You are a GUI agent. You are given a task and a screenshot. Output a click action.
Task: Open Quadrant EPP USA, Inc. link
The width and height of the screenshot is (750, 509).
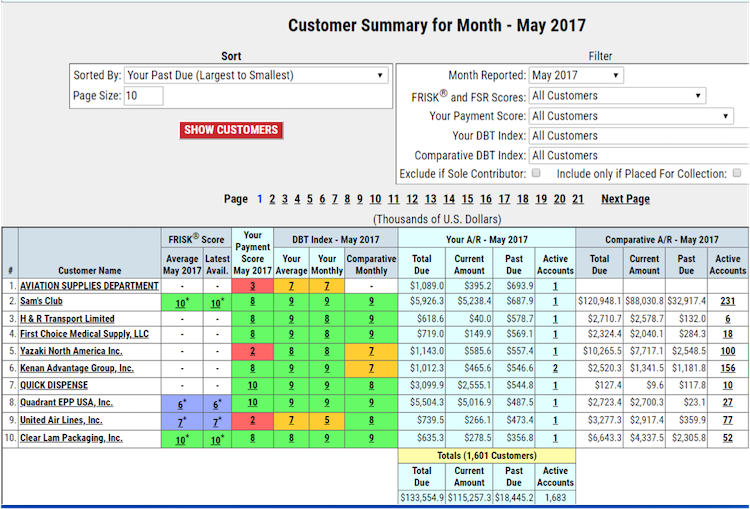click(x=66, y=403)
